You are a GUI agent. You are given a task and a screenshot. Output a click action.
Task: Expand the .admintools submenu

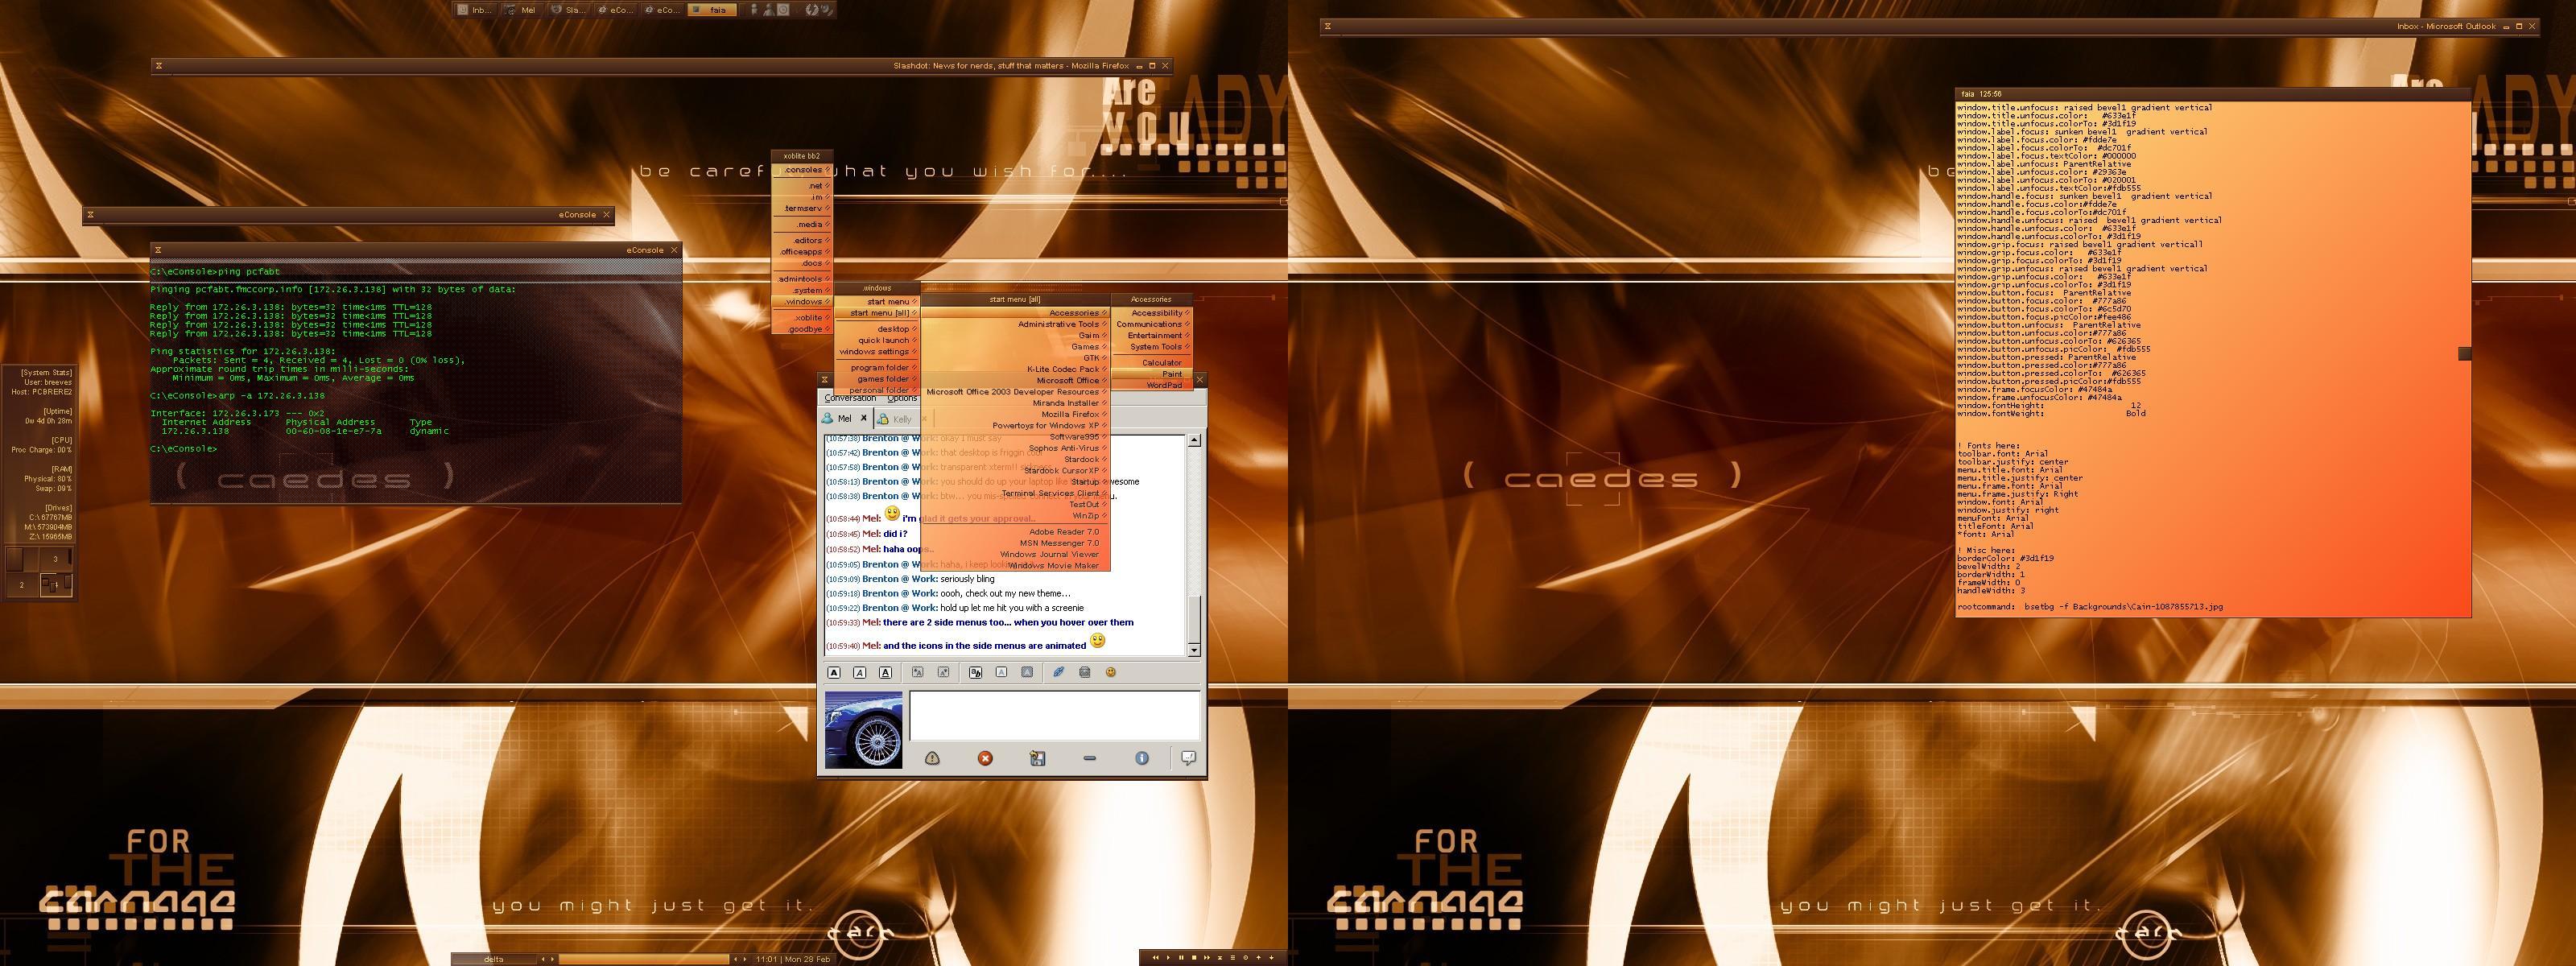[x=802, y=279]
